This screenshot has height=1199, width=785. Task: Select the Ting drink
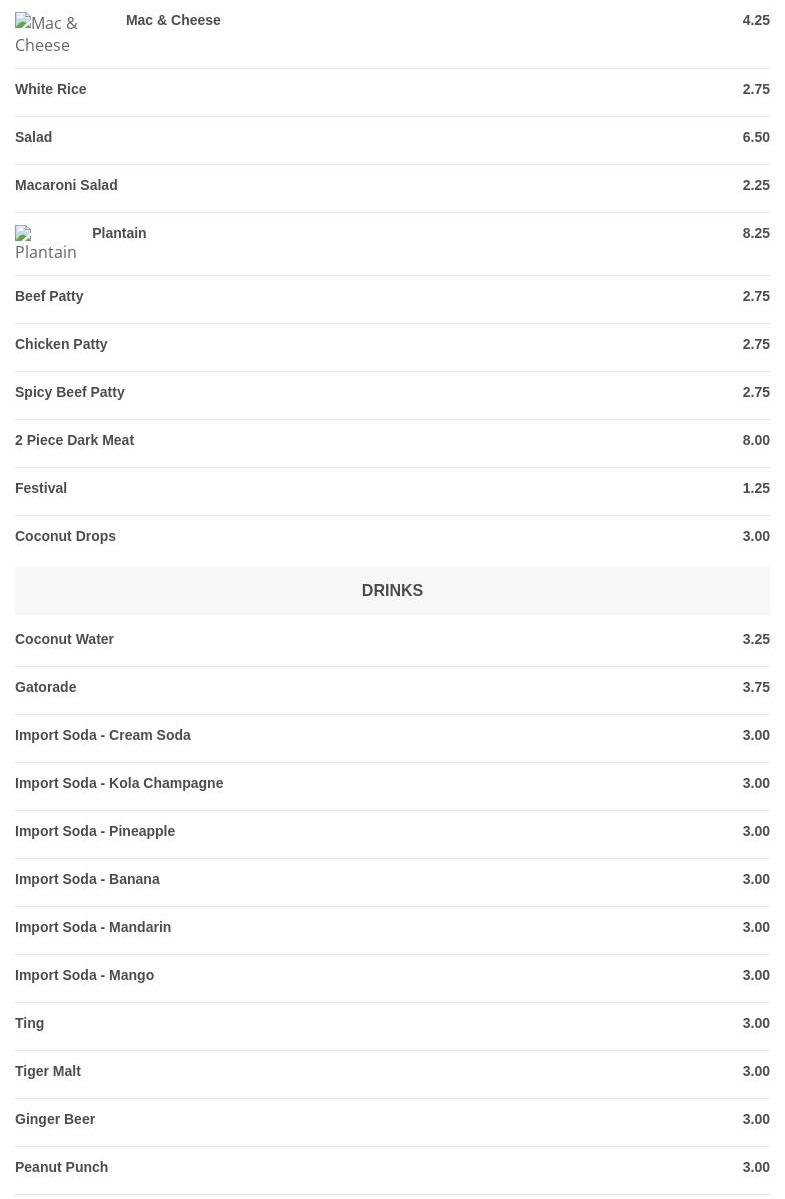coord(30,1023)
